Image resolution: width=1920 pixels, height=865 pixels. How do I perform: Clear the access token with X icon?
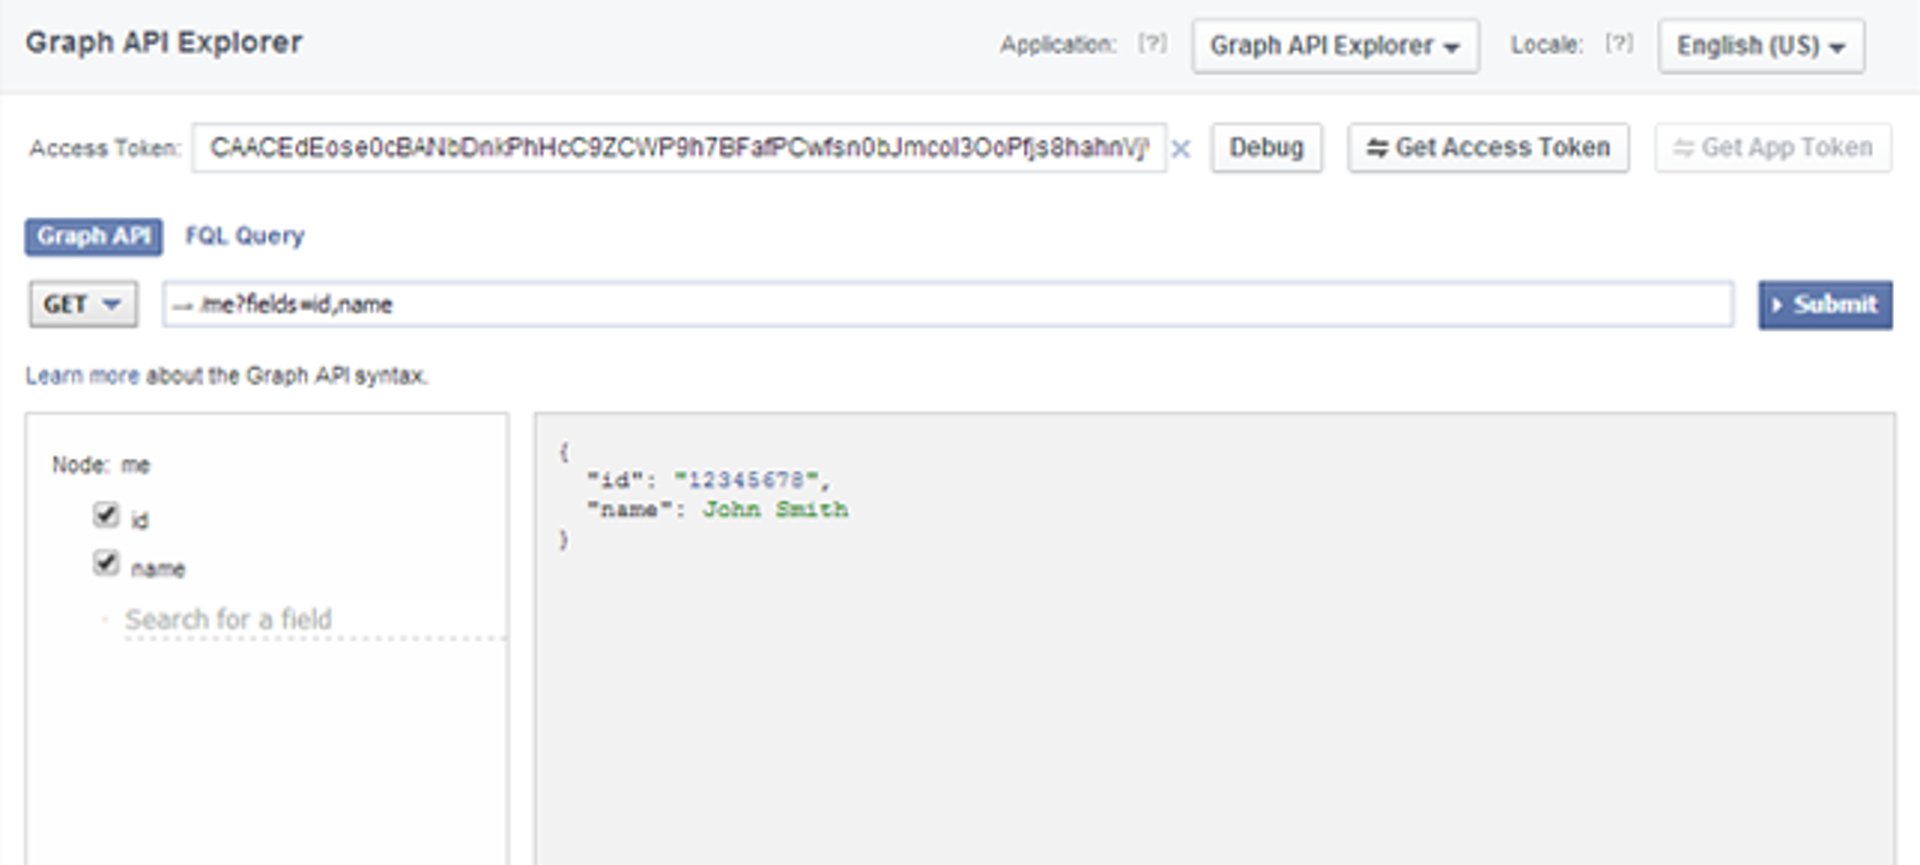1181,149
